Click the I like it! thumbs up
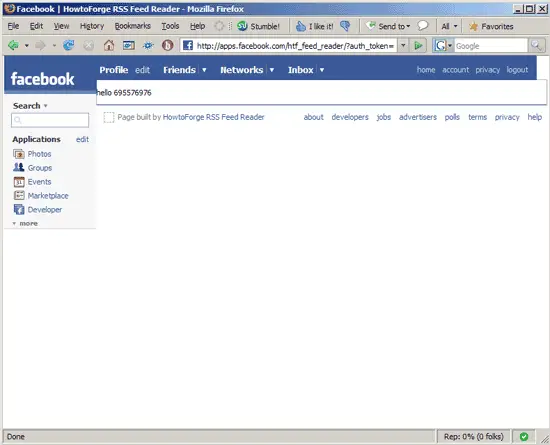This screenshot has width=550, height=445. tap(315, 26)
